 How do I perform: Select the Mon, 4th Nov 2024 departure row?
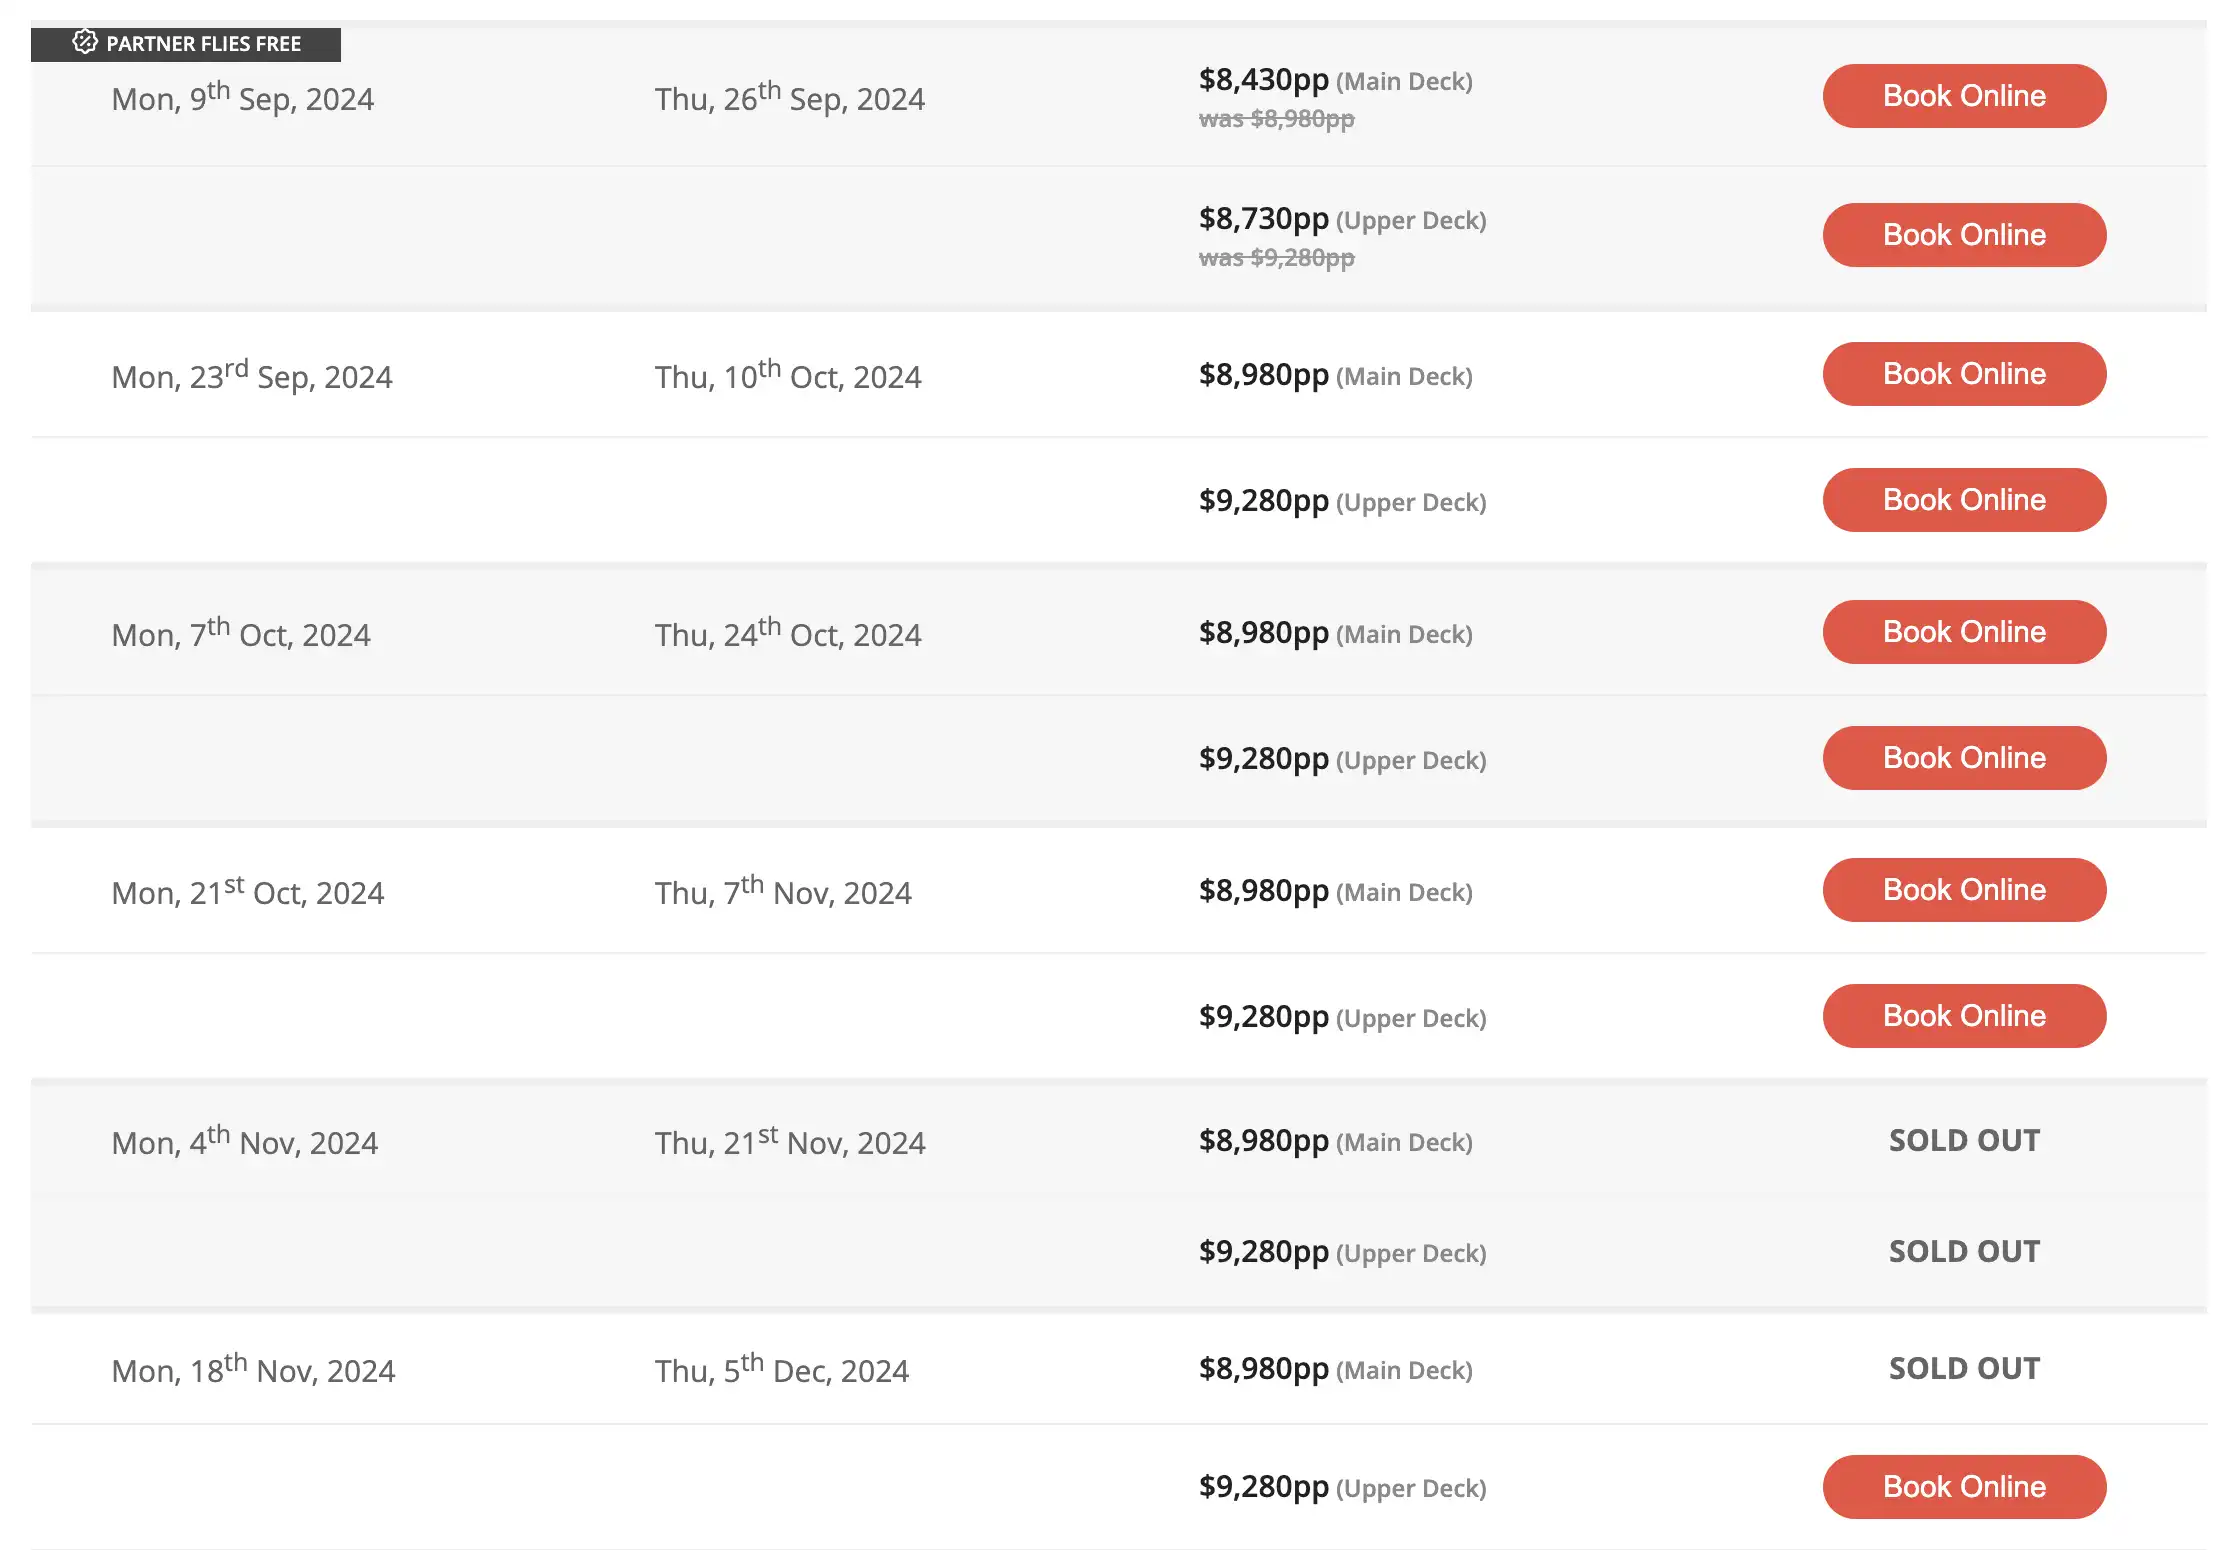(x=243, y=1141)
